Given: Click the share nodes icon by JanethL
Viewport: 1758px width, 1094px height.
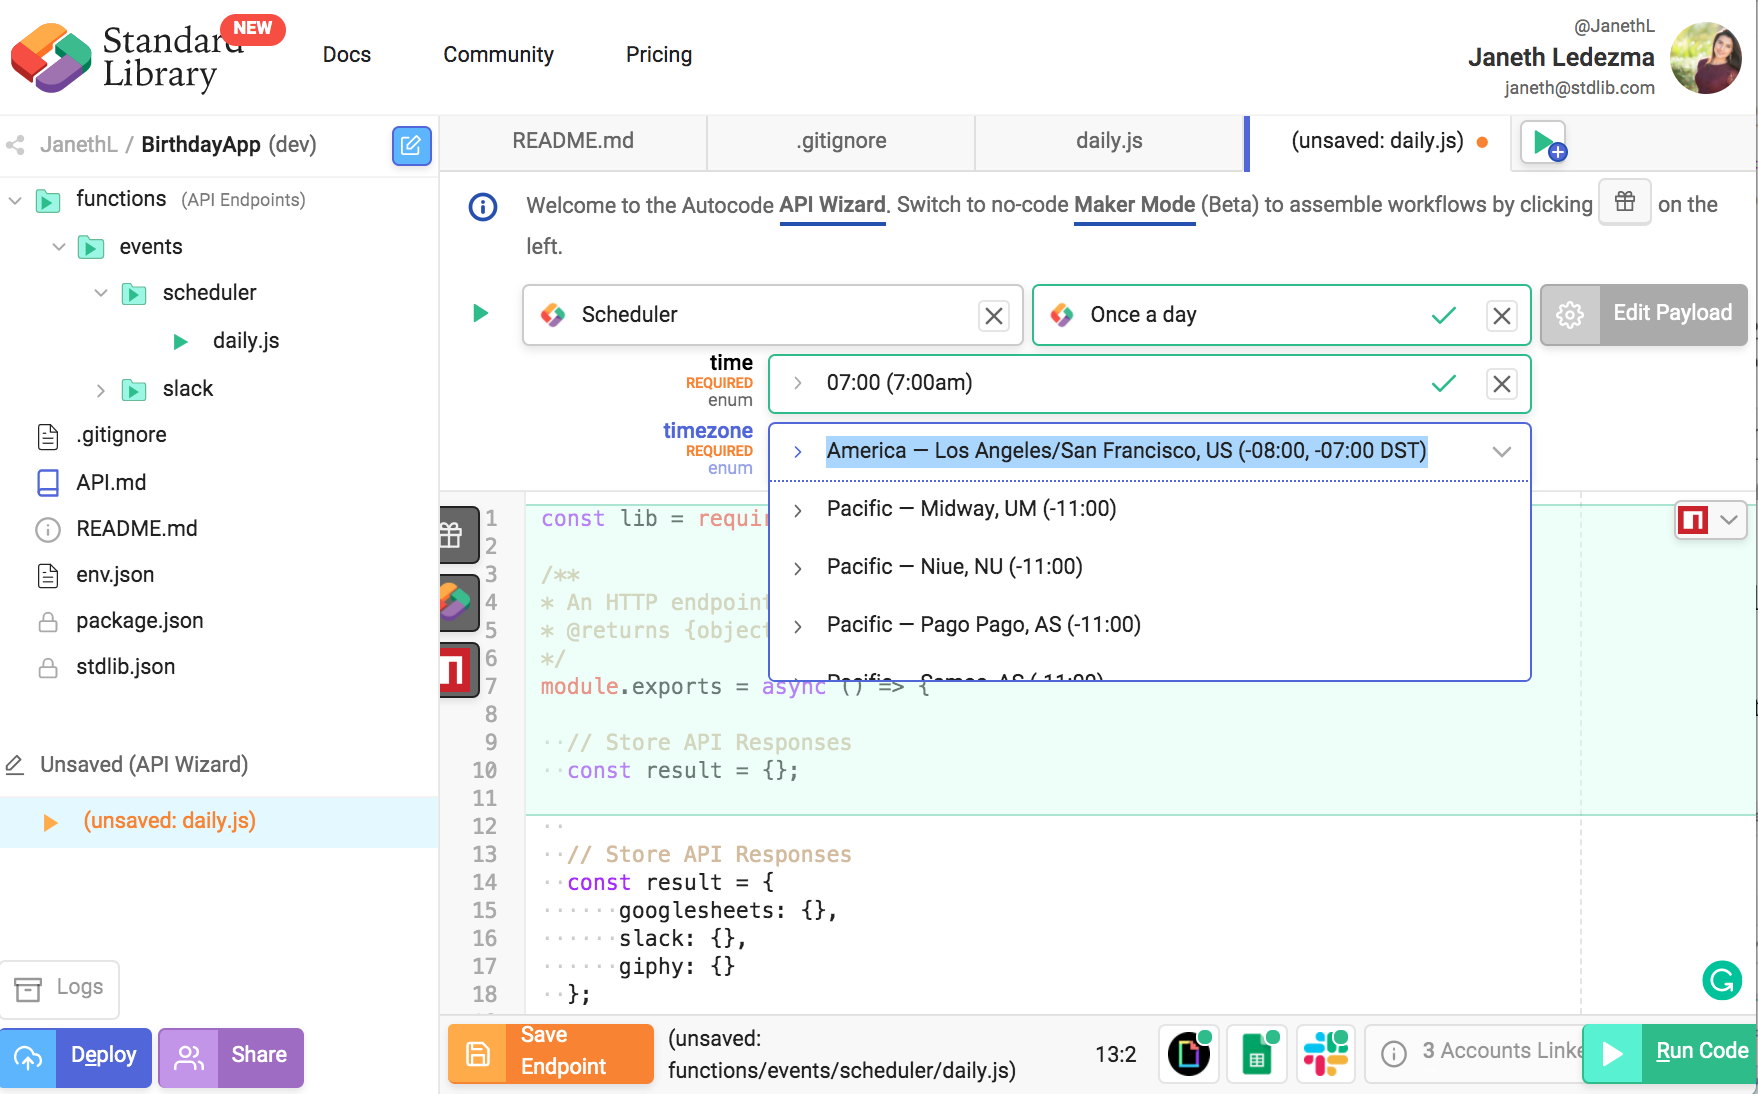Looking at the screenshot, I should point(15,145).
